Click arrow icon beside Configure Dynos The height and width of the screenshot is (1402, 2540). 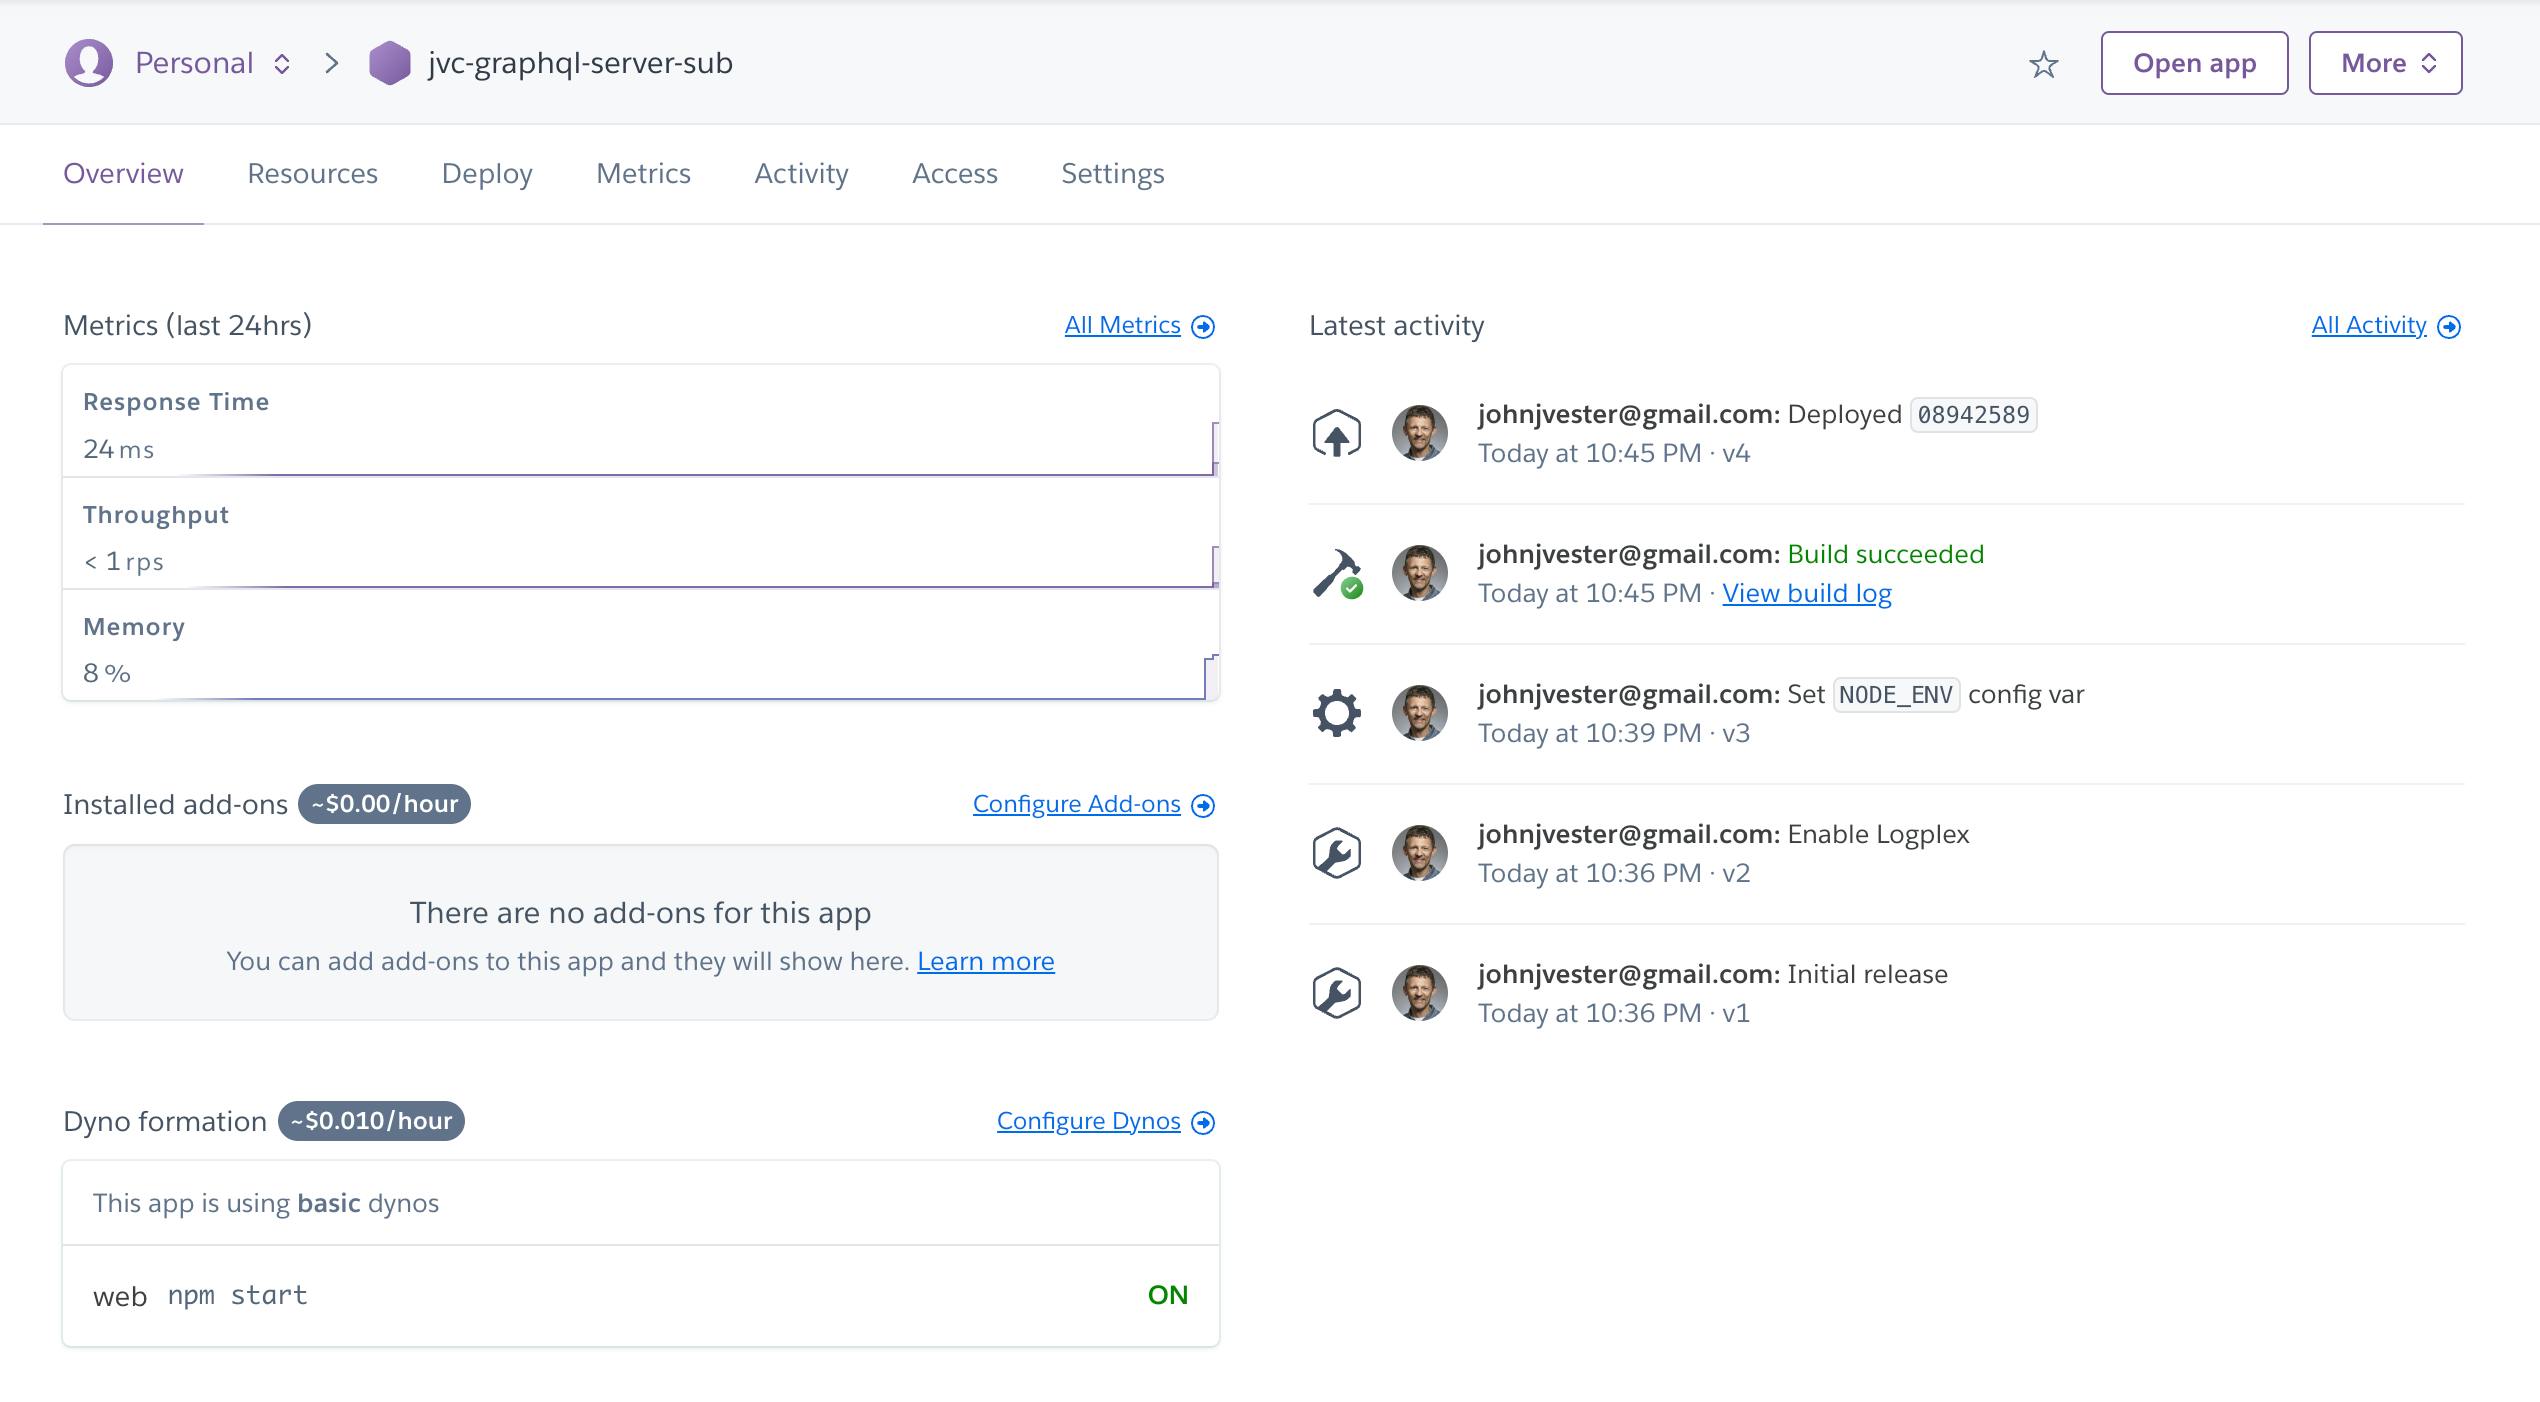tap(1204, 1123)
